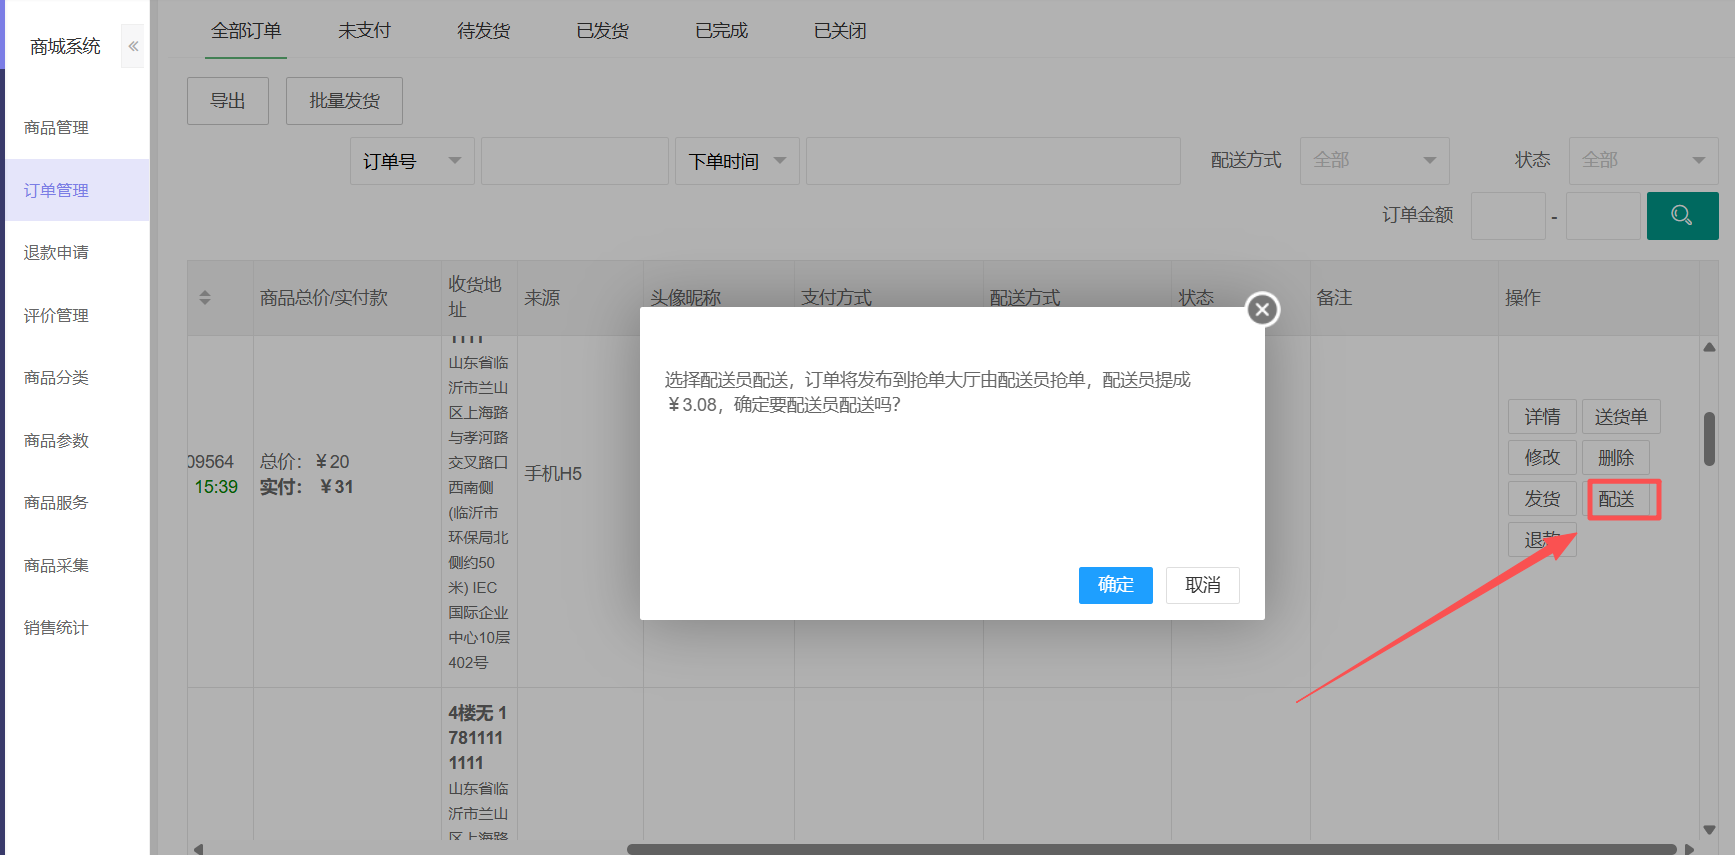Click the green search magnifier button
Screen dimensions: 1735x855
point(1682,216)
